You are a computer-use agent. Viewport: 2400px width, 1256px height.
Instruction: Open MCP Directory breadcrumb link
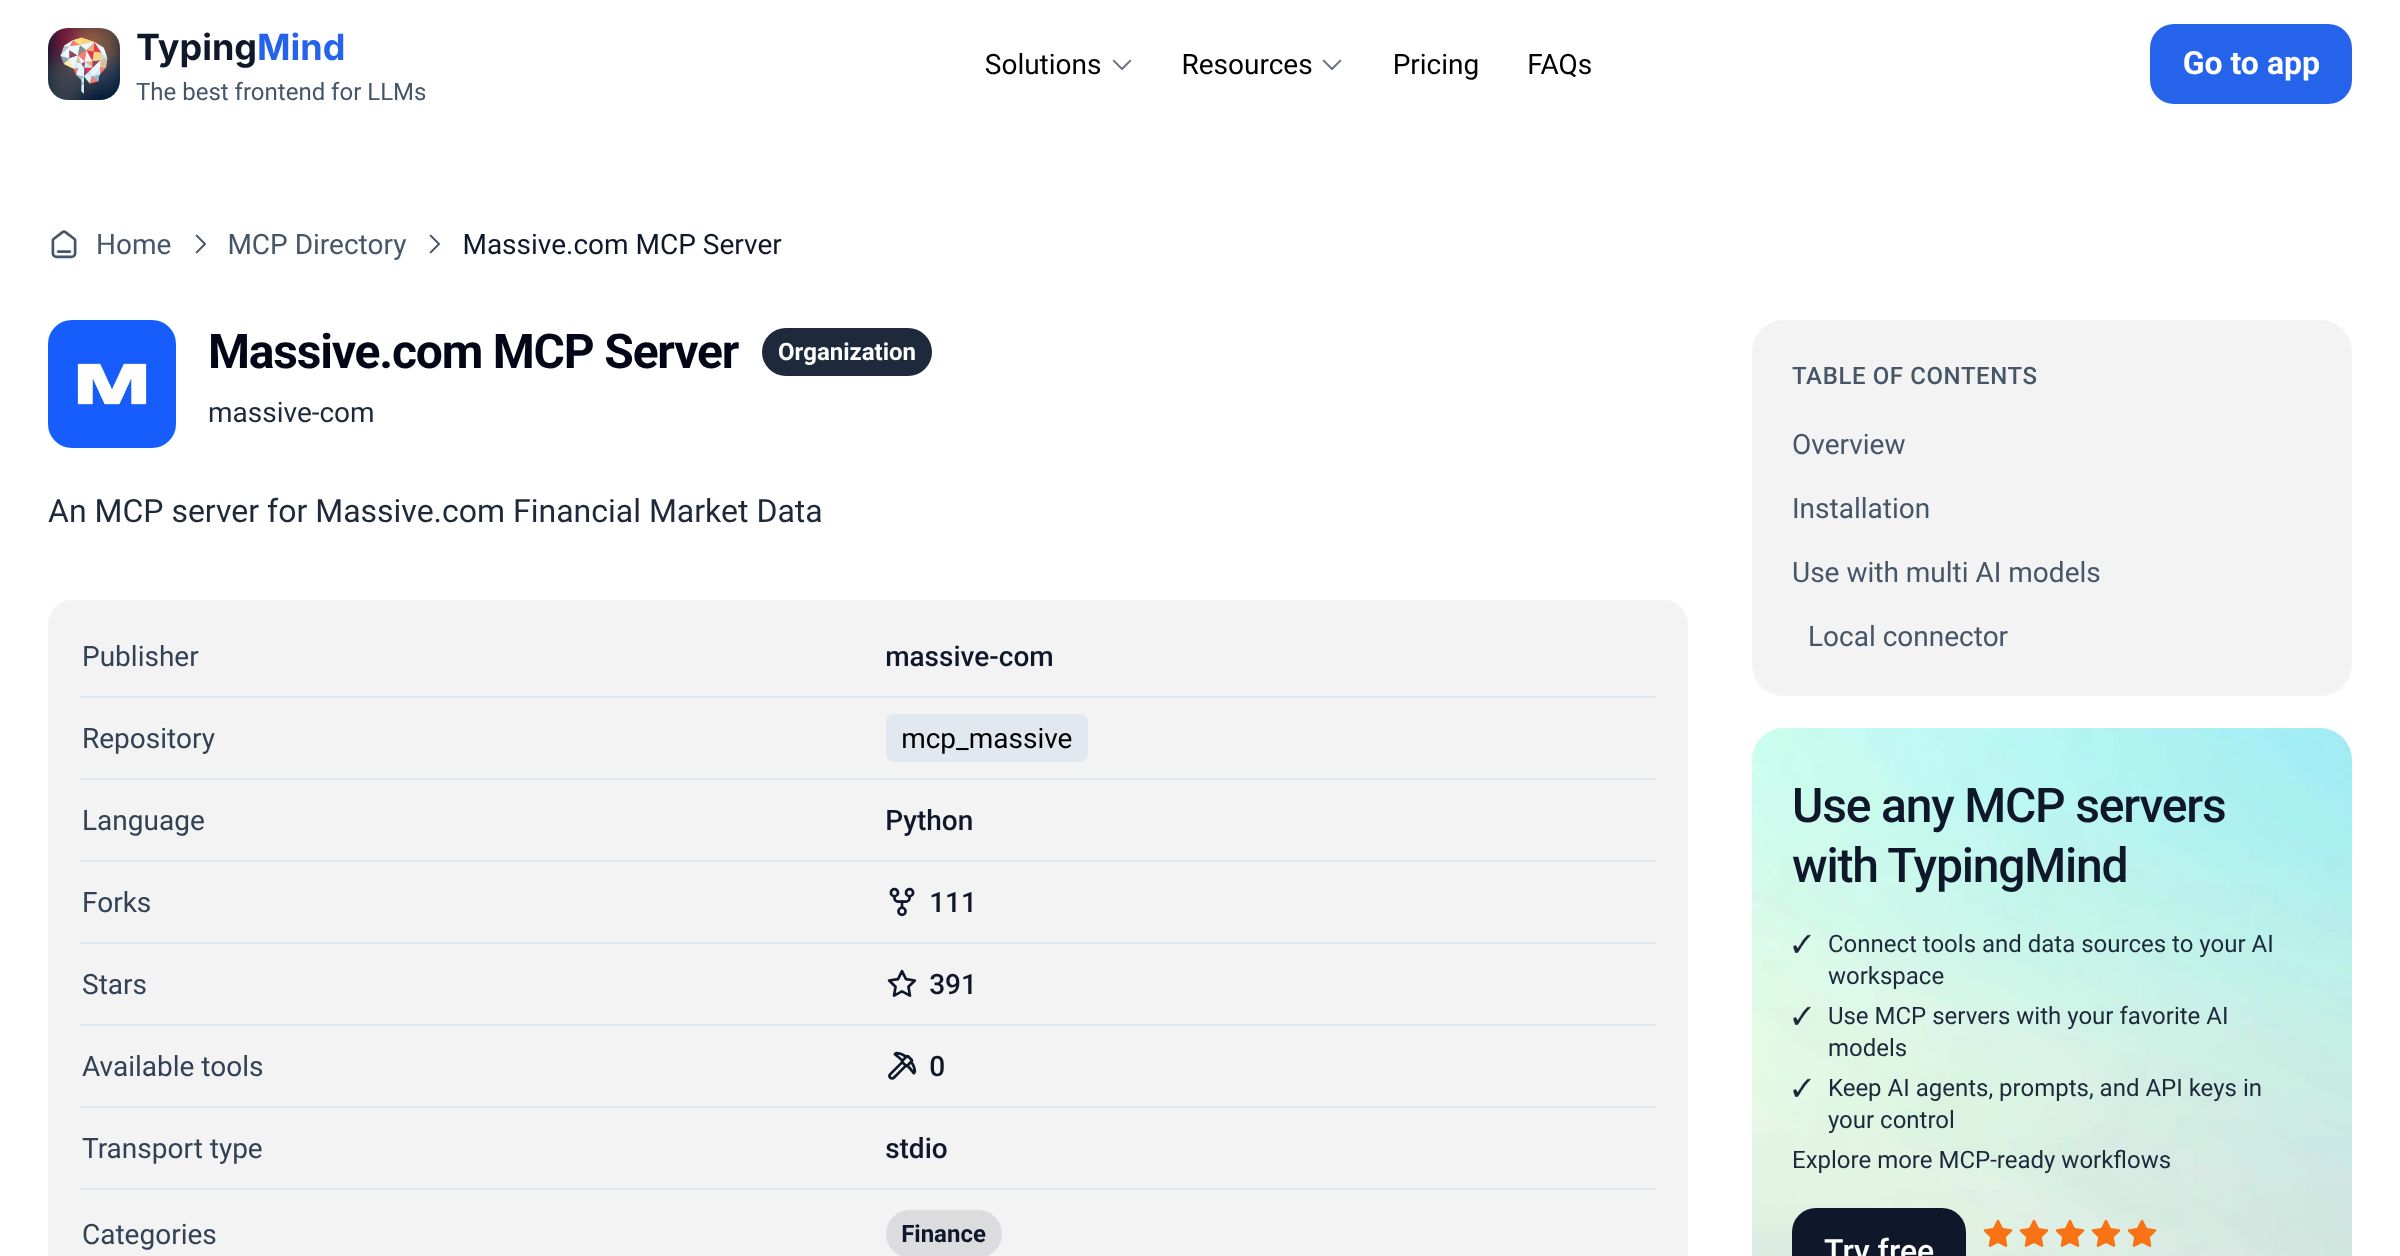click(317, 244)
